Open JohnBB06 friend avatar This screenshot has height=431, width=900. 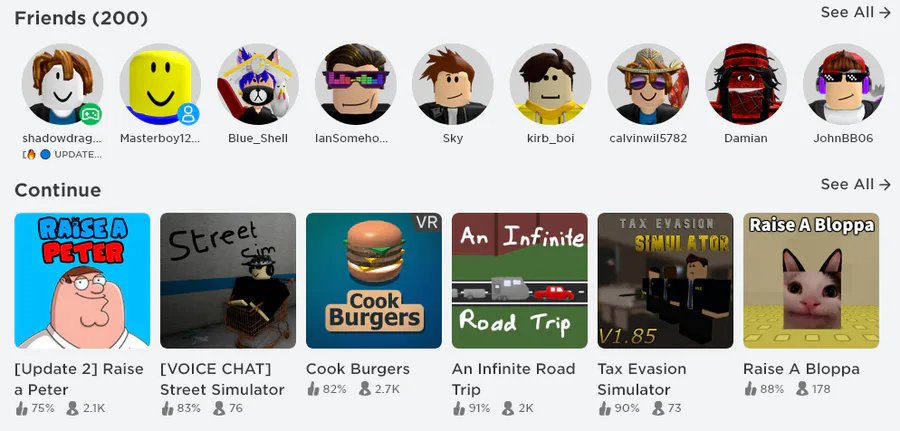point(843,84)
